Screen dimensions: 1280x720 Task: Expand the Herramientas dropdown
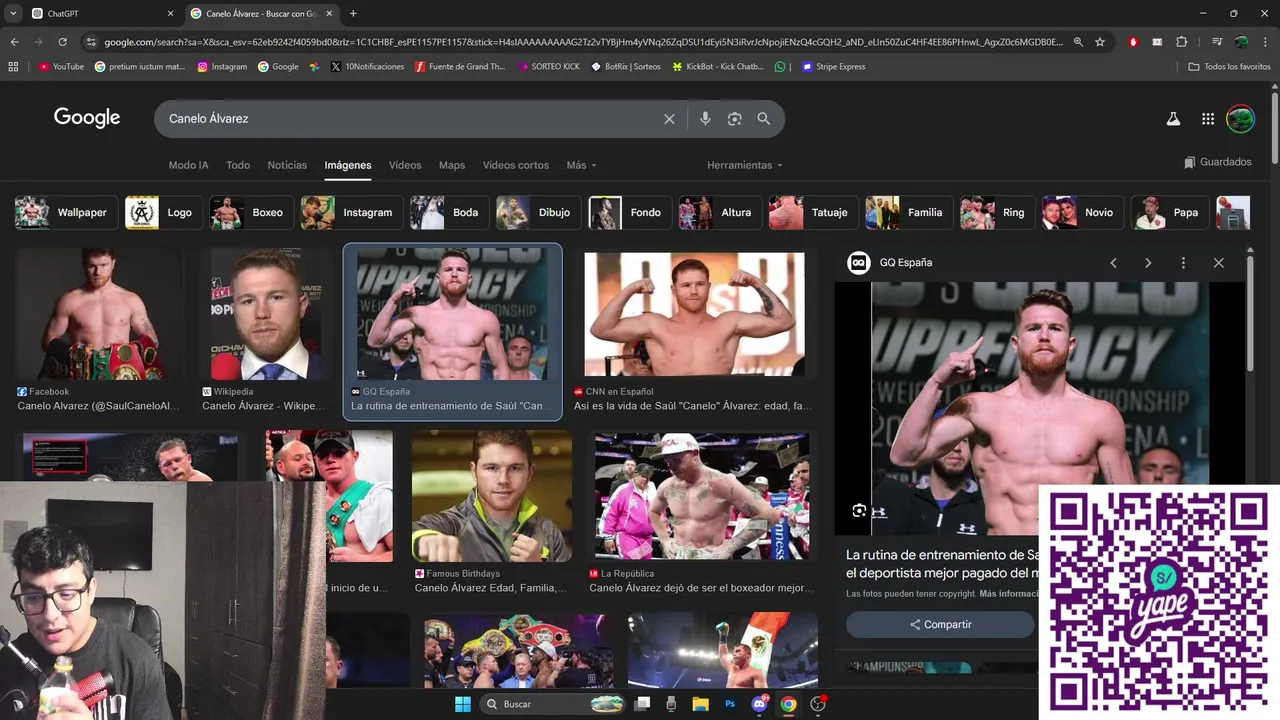pos(745,165)
